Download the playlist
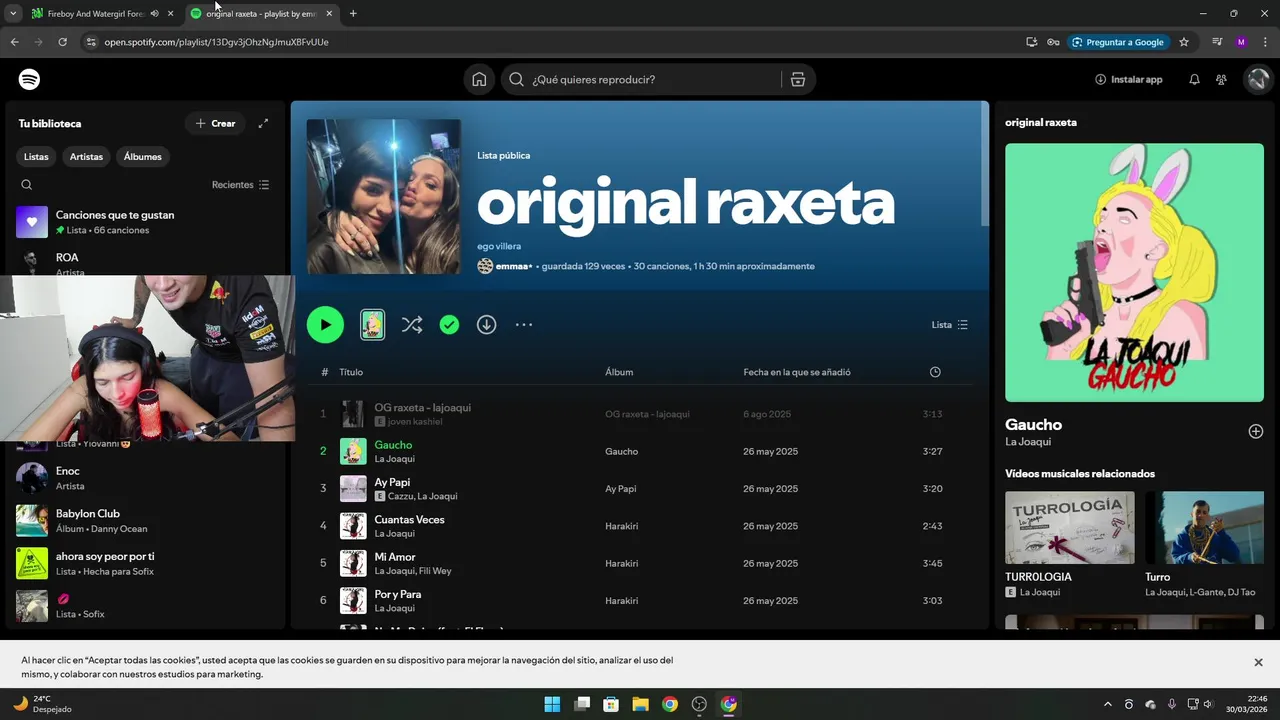This screenshot has height=720, width=1280. (x=486, y=325)
